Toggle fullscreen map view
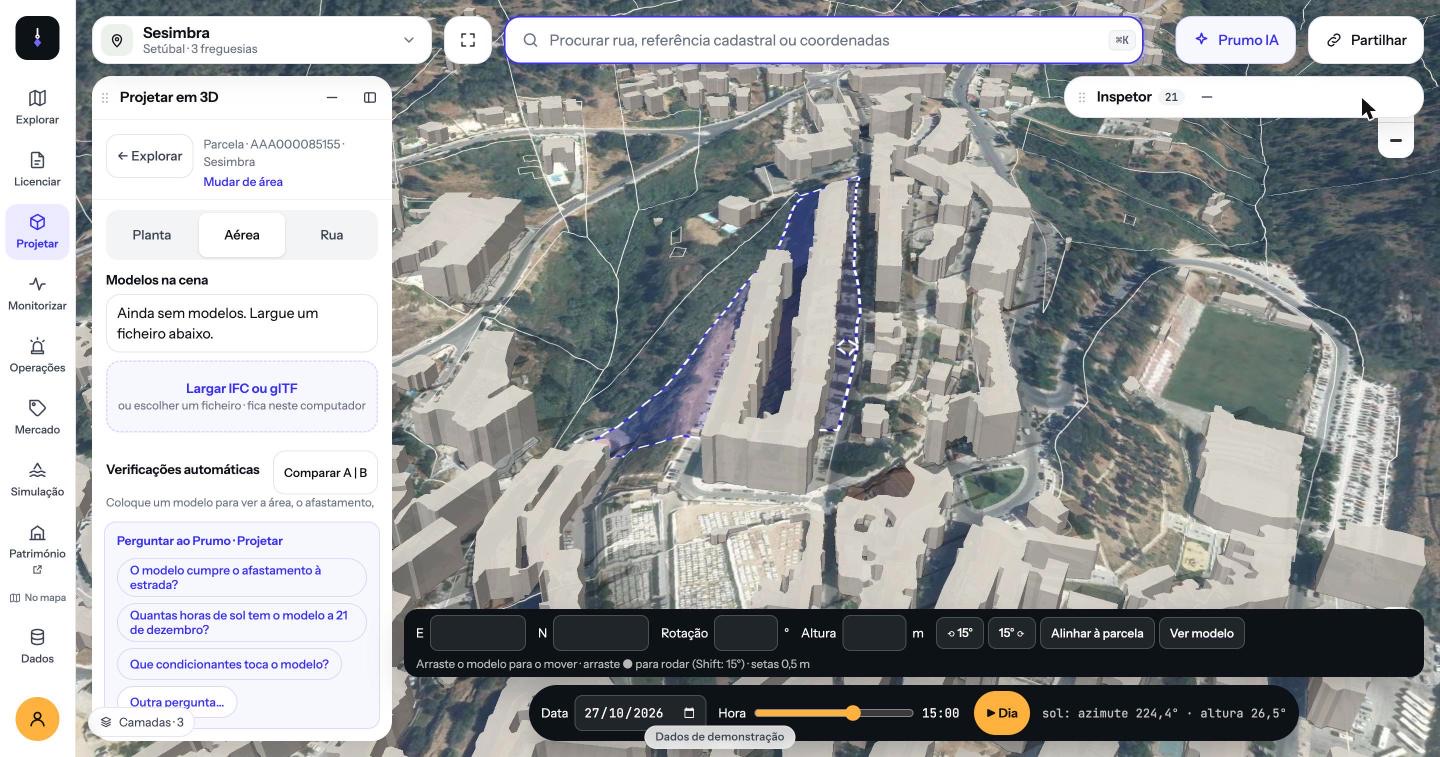 [468, 40]
